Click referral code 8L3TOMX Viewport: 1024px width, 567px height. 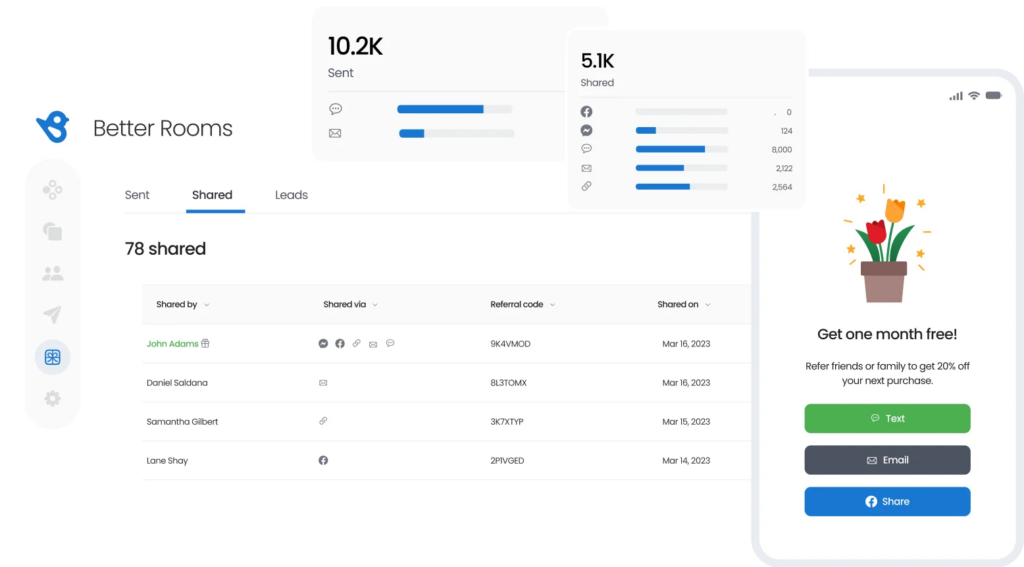[508, 383]
